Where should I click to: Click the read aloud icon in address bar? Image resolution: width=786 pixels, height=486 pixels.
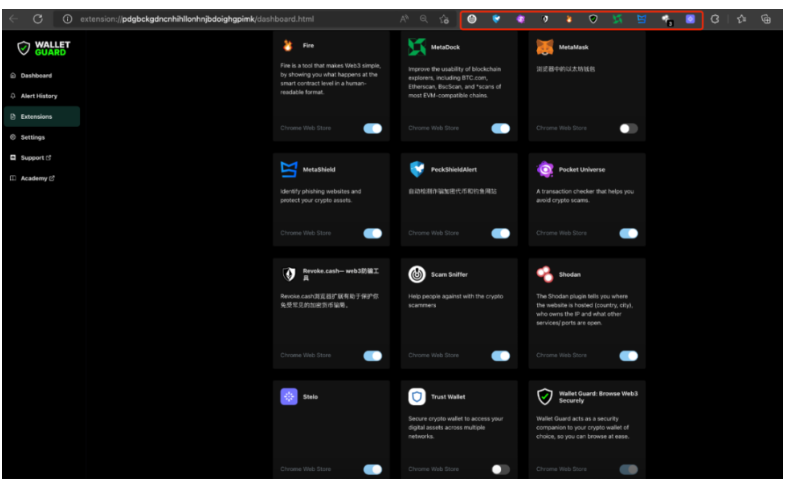pyautogui.click(x=404, y=19)
